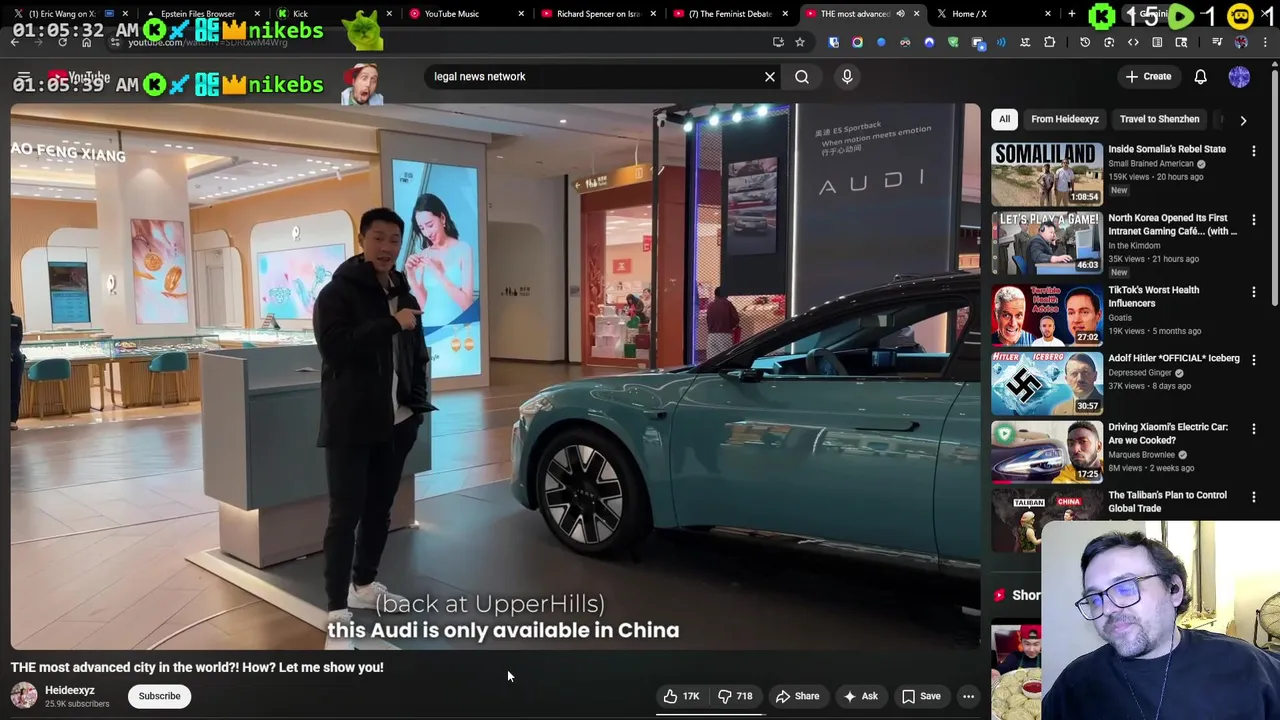
Task: Open options menu for North Korea video
Action: click(1254, 220)
